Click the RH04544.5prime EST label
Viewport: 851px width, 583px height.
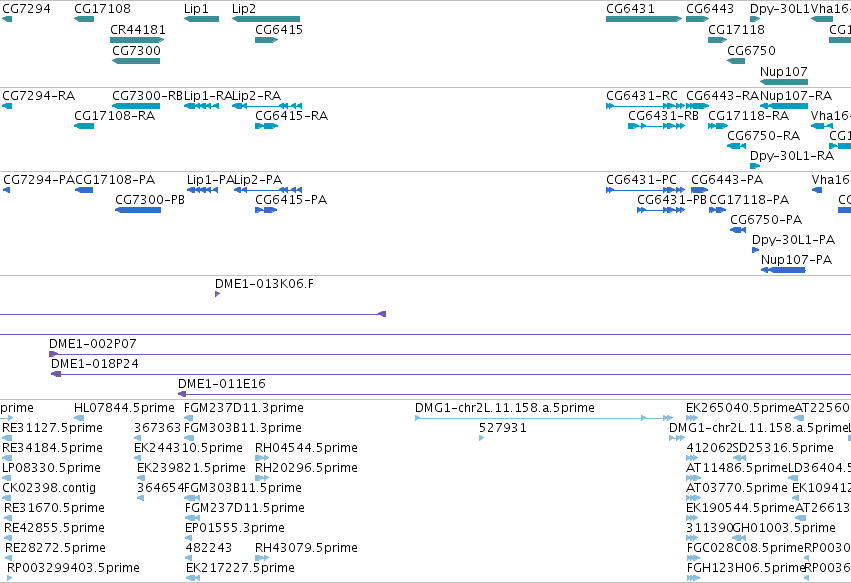(306, 448)
